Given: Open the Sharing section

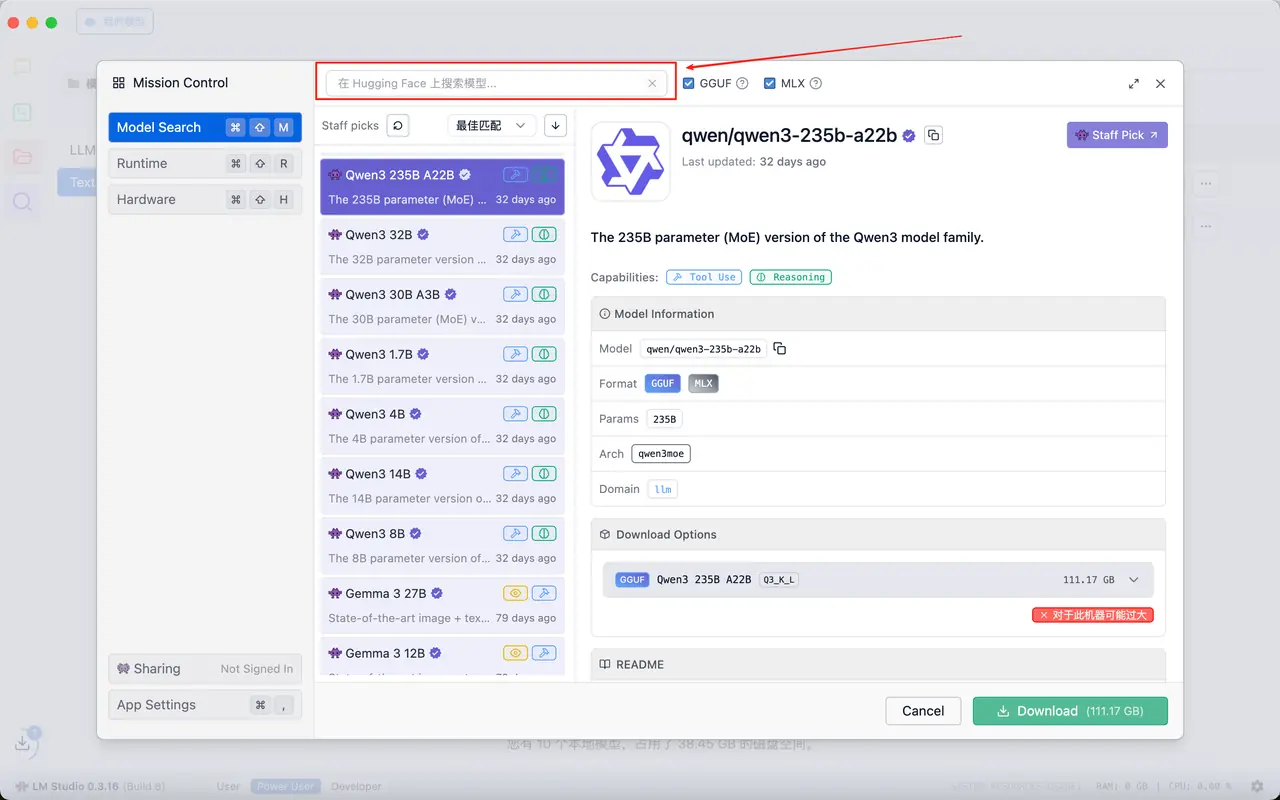Looking at the screenshot, I should coord(205,669).
